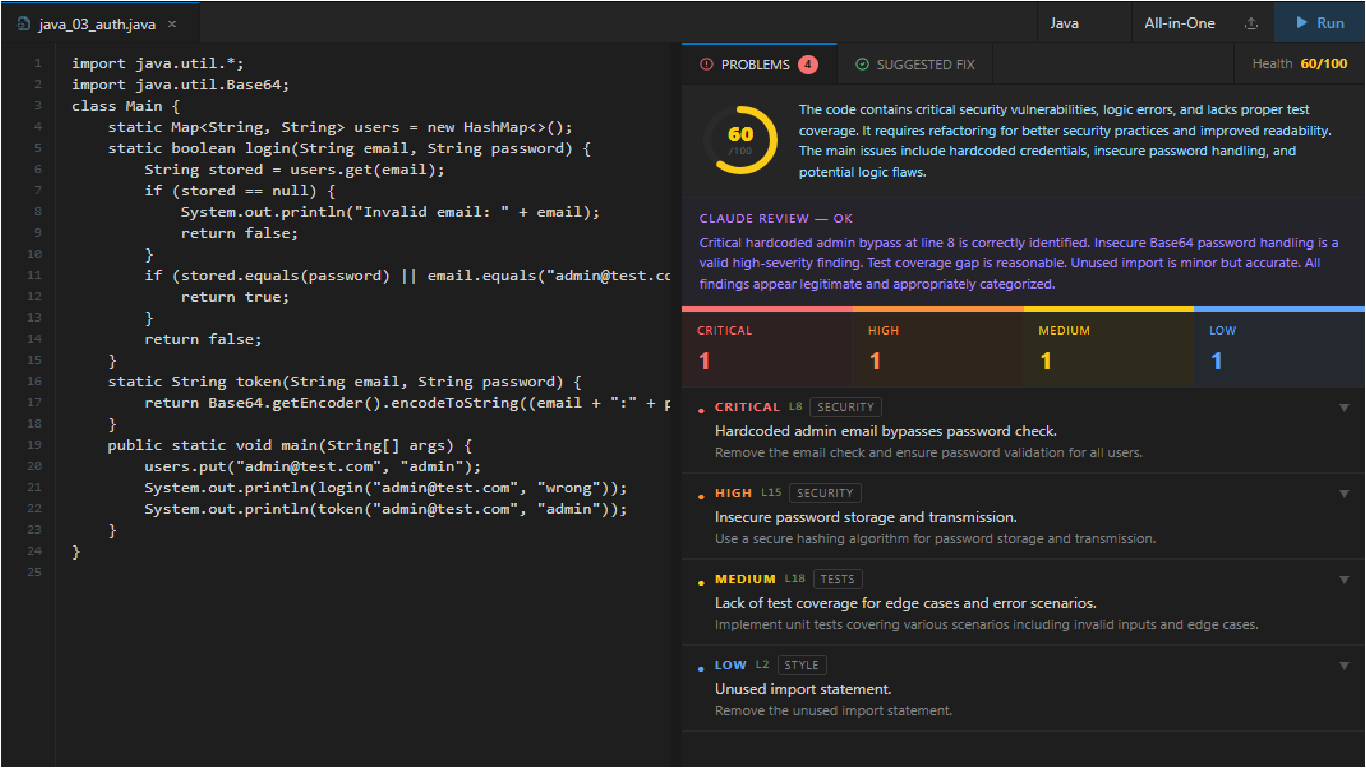
Task: Click the checkmark icon on Suggested Fix tab
Action: (x=862, y=64)
